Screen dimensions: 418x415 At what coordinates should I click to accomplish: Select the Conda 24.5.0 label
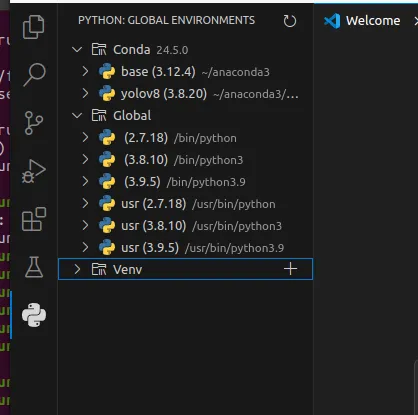point(151,50)
